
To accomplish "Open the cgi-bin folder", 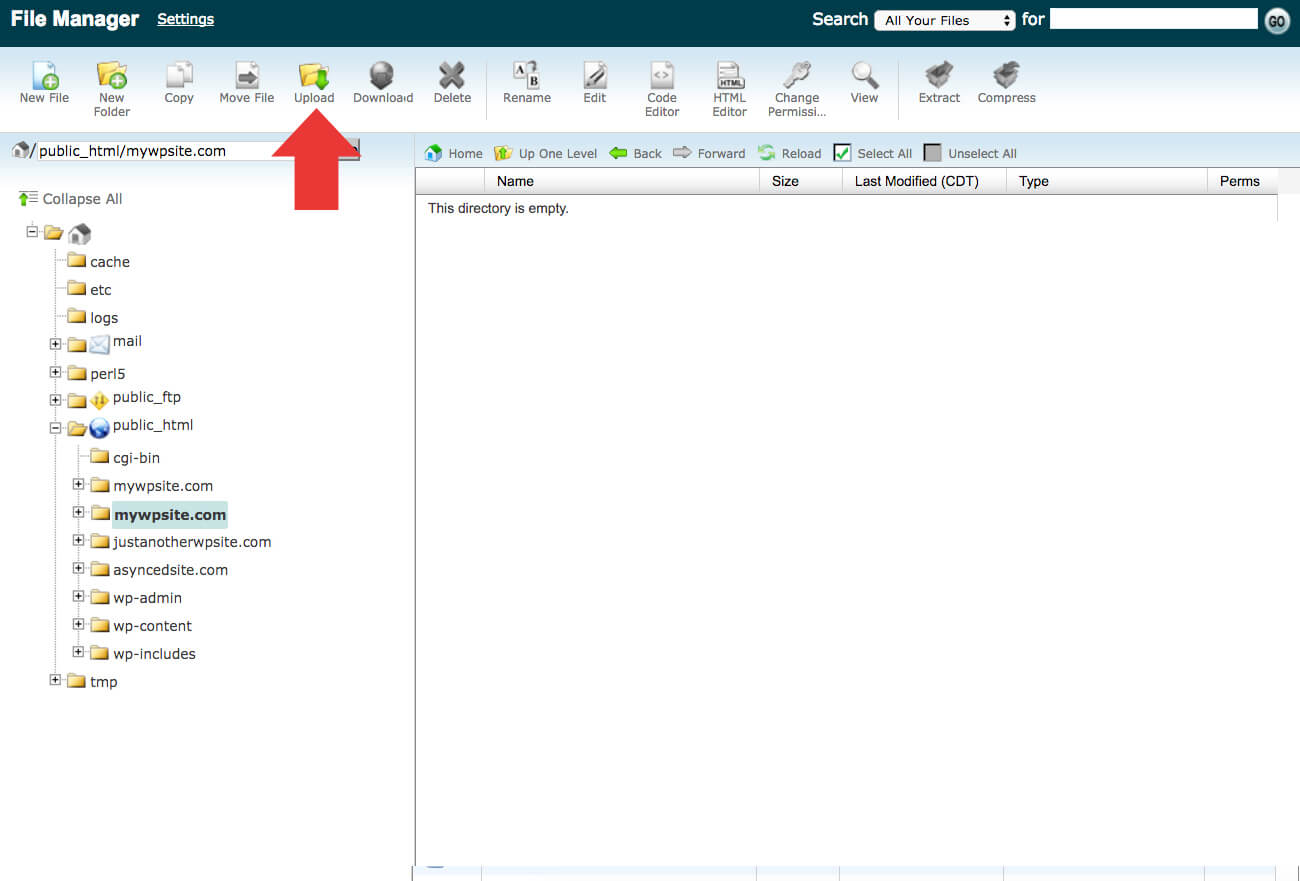I will (x=136, y=458).
